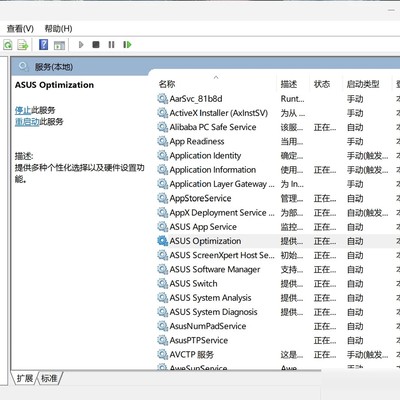Select the ASUS System Diagnosis service name
This screenshot has height=400, width=400.
click(213, 312)
